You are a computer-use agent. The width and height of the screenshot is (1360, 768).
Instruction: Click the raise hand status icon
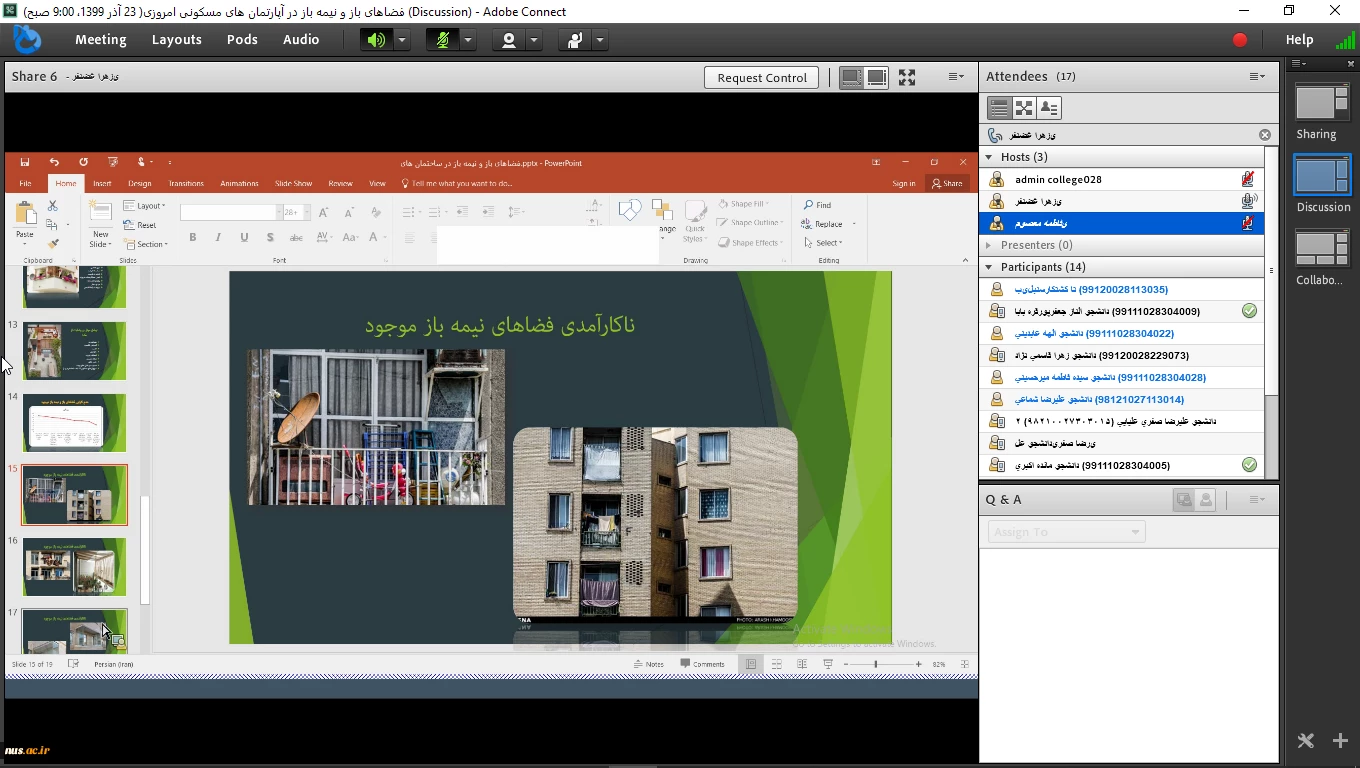point(575,40)
